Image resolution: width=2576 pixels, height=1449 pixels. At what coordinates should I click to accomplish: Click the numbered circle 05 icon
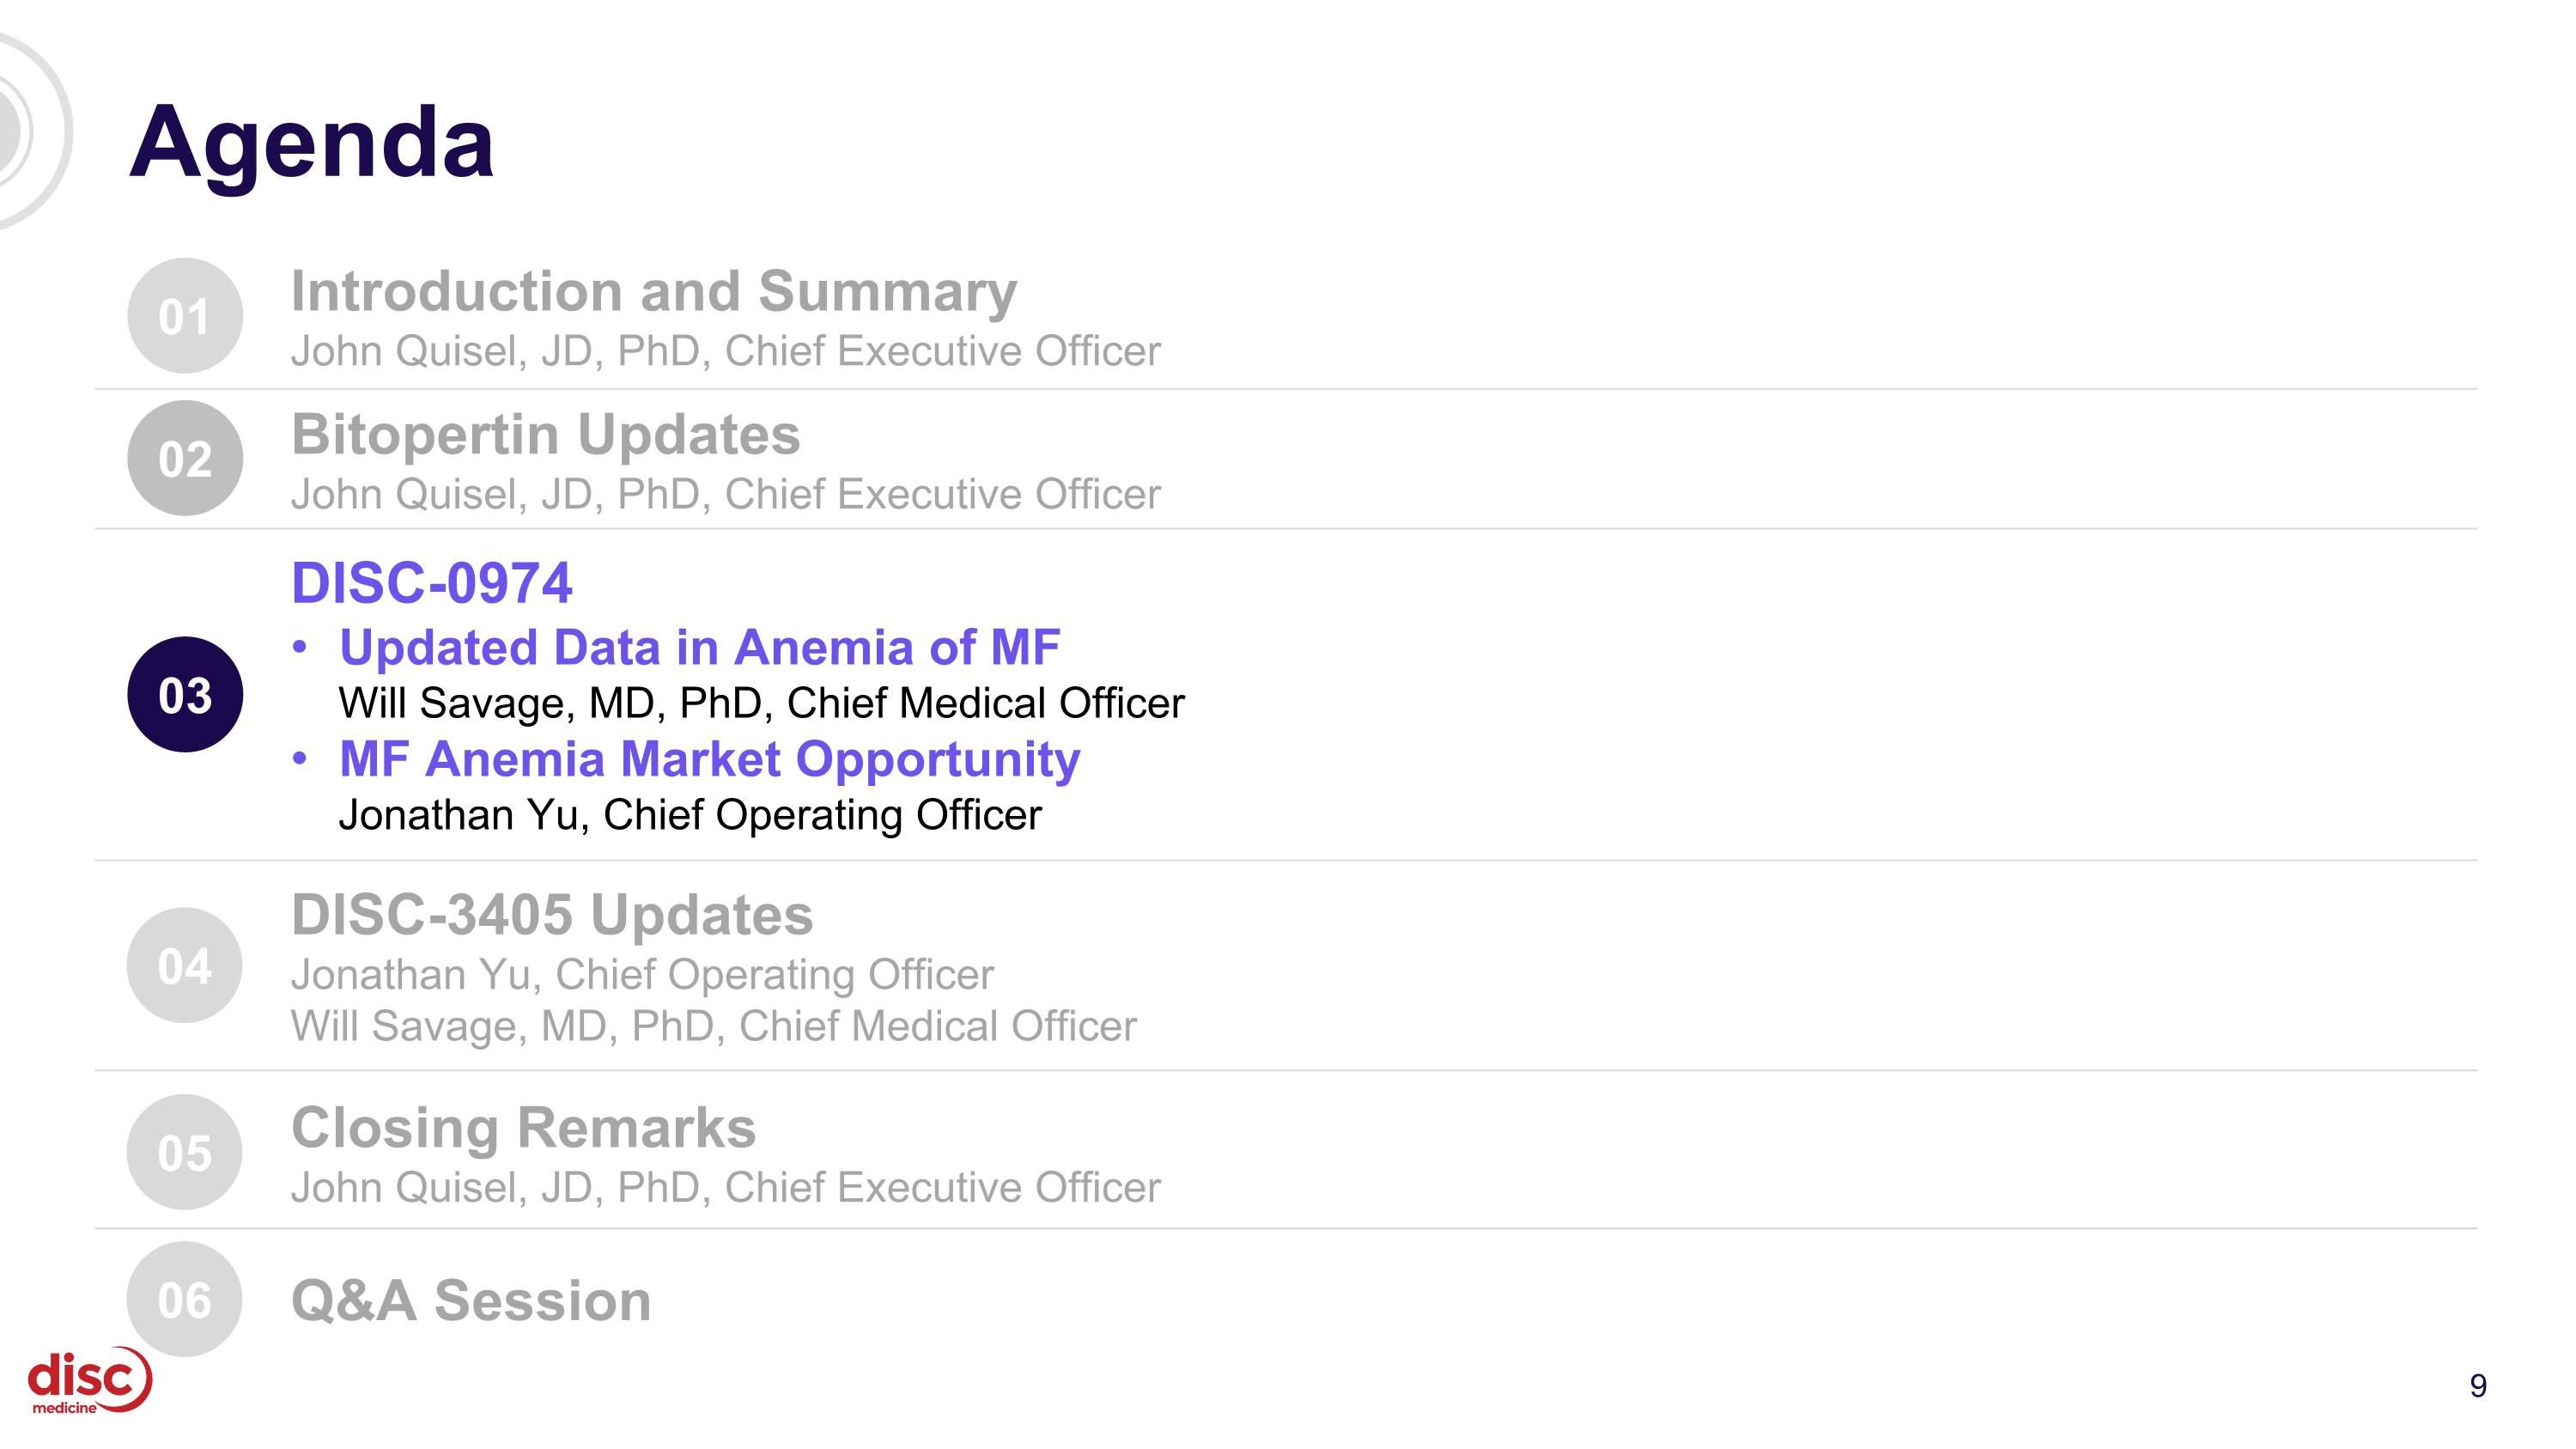click(x=185, y=1152)
